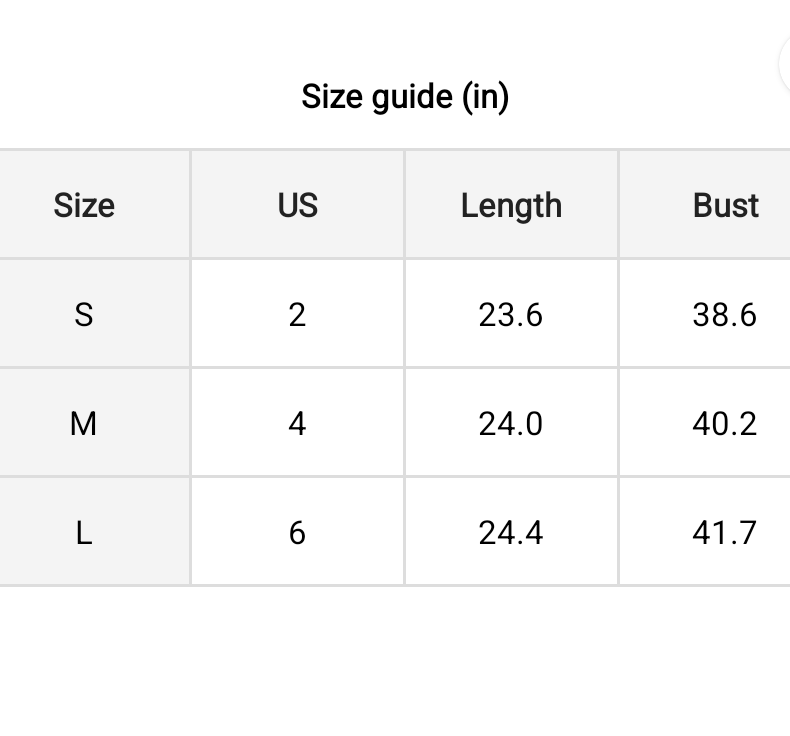Viewport: 790px width, 736px height.
Task: Click the 38.6 bust value
Action: pyautogui.click(x=725, y=315)
